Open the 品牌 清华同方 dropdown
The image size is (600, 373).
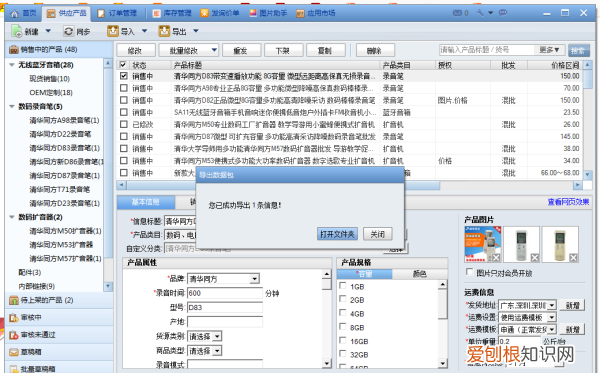254,279
